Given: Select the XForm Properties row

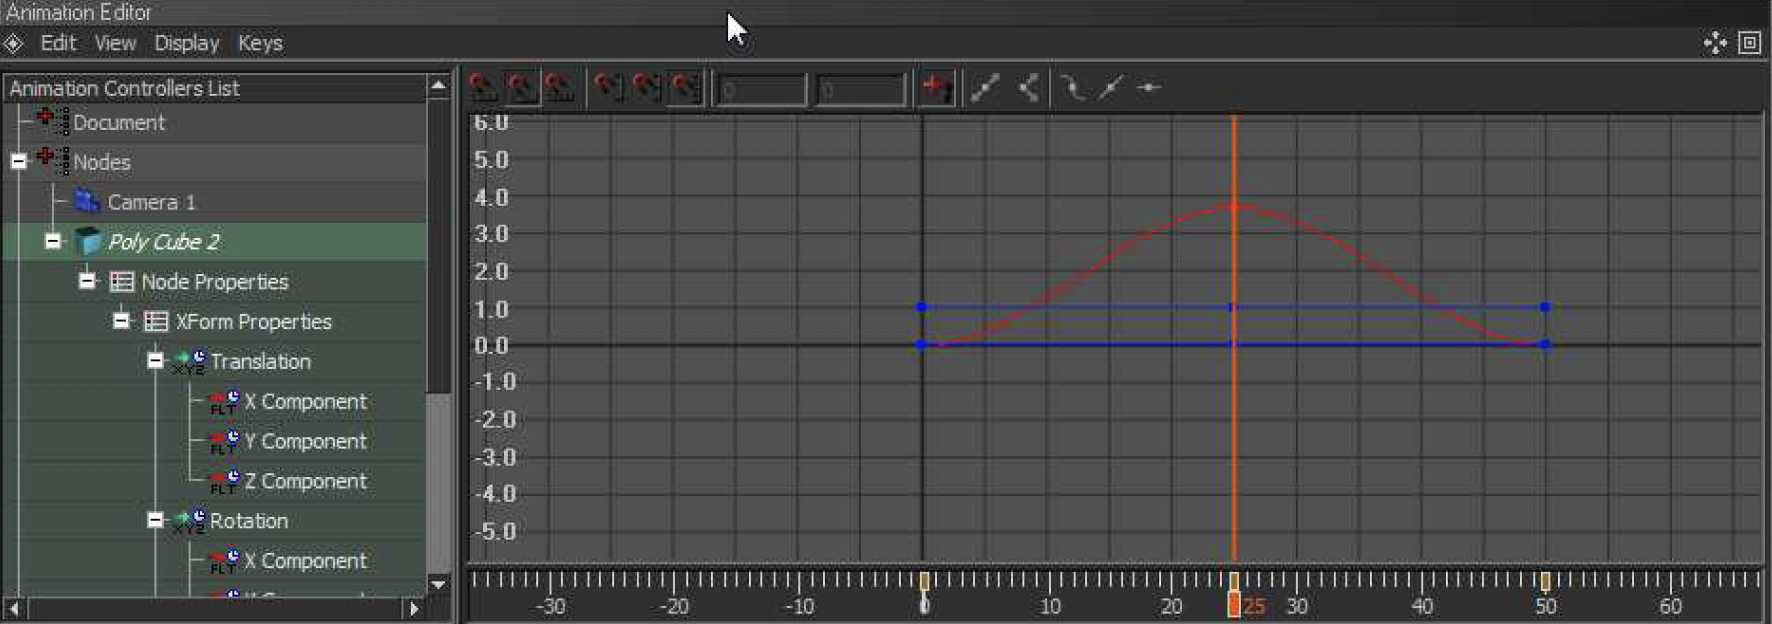Looking at the screenshot, I should 215,322.
